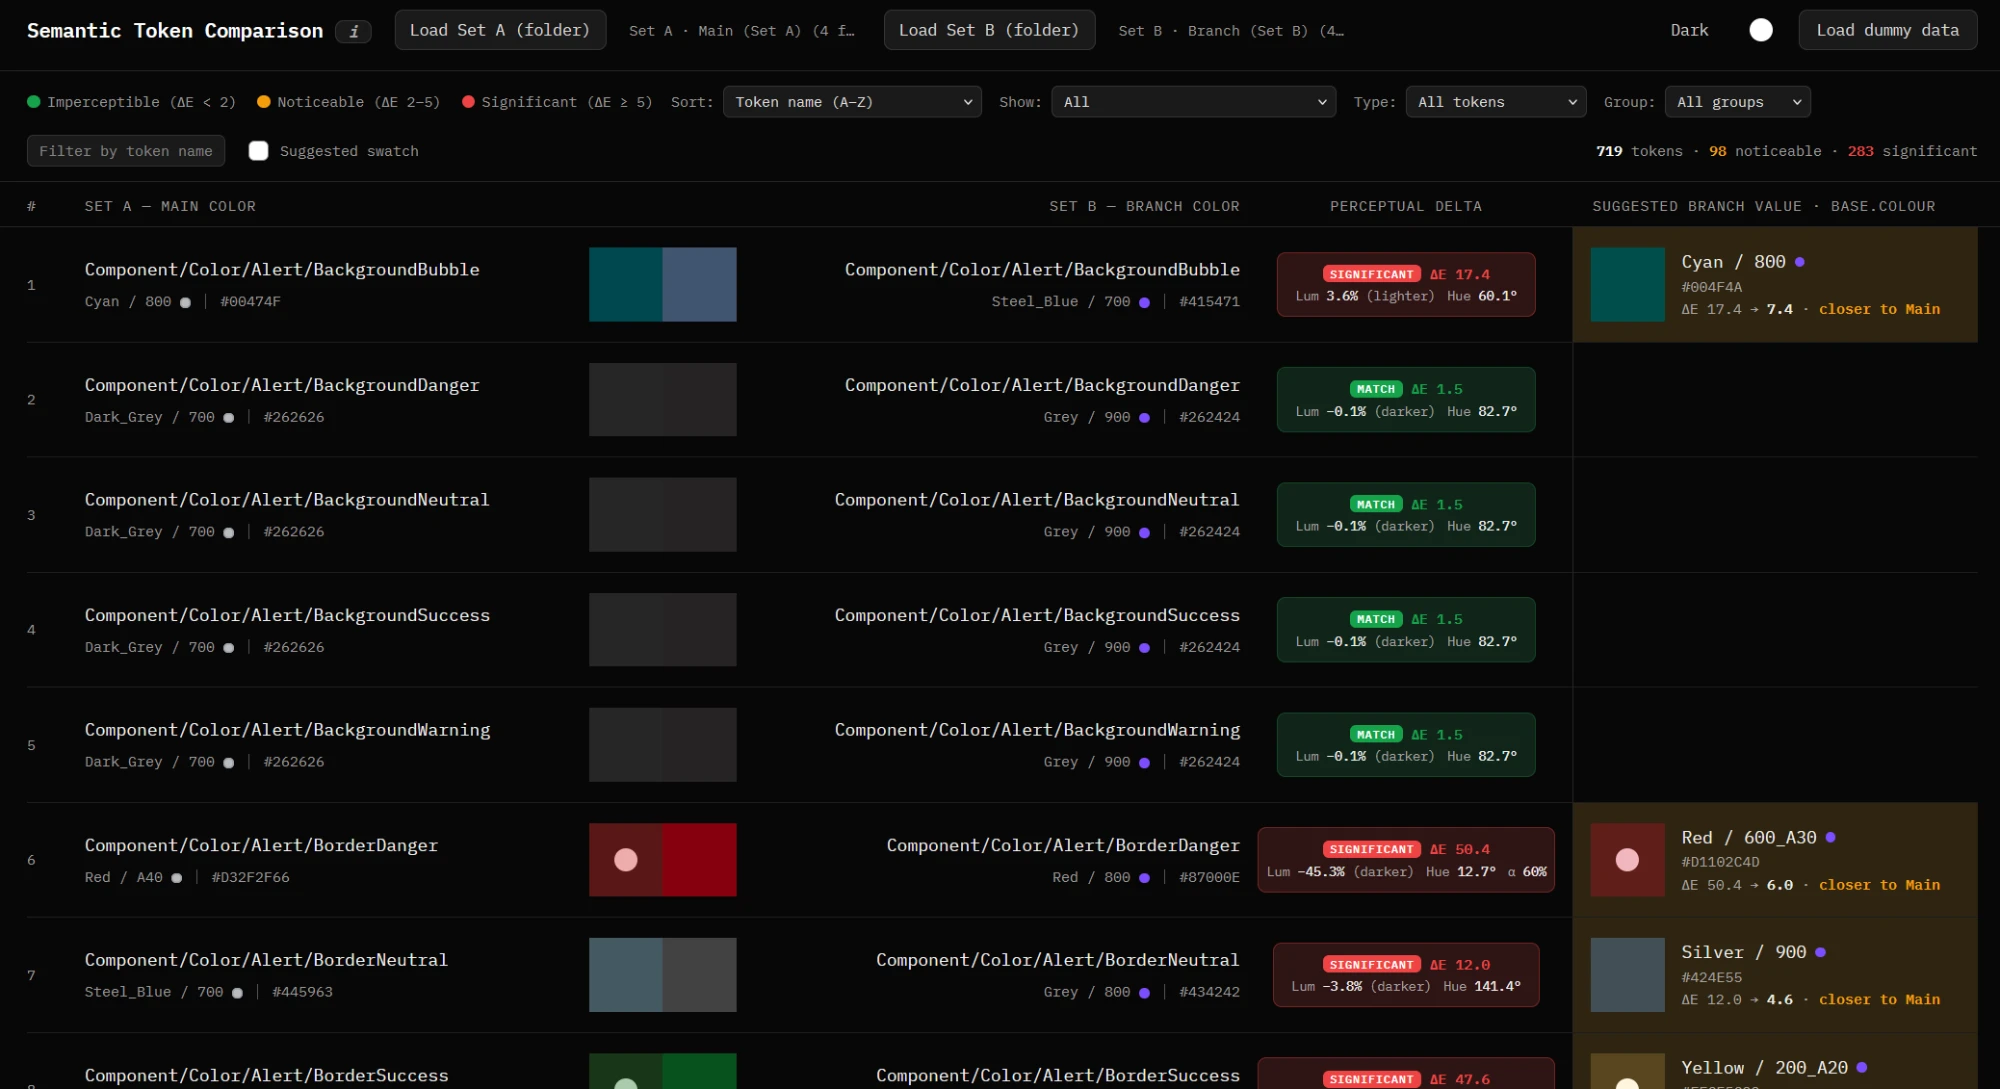Select the suggested Red / 600_A30 swatch
This screenshot has width=2000, height=1089.
point(1627,860)
